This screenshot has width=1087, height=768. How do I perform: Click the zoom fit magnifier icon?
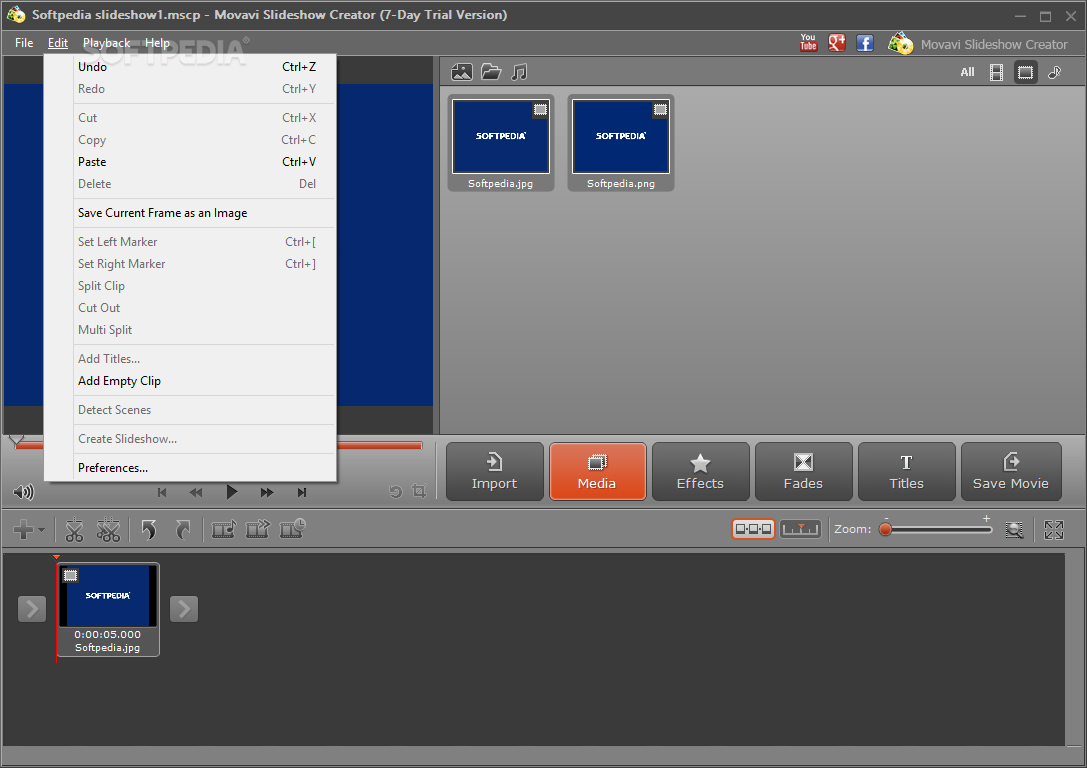point(1014,530)
